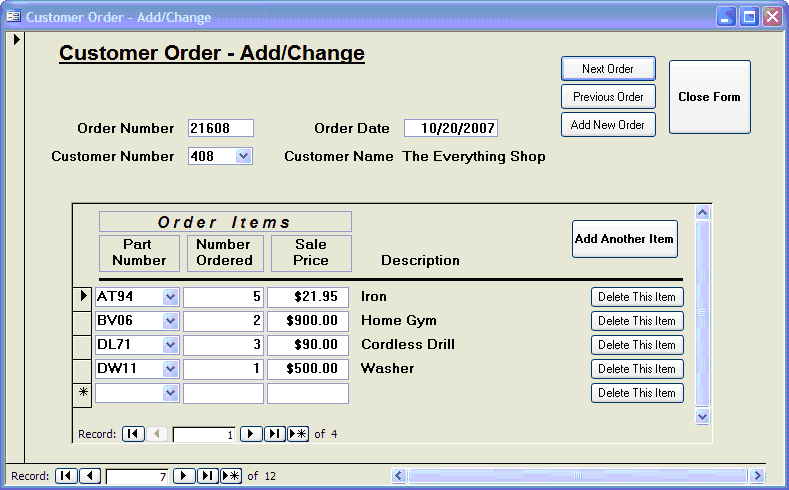Click the Number Ordered field for Cordless Drill
The image size is (789, 490).
point(223,345)
